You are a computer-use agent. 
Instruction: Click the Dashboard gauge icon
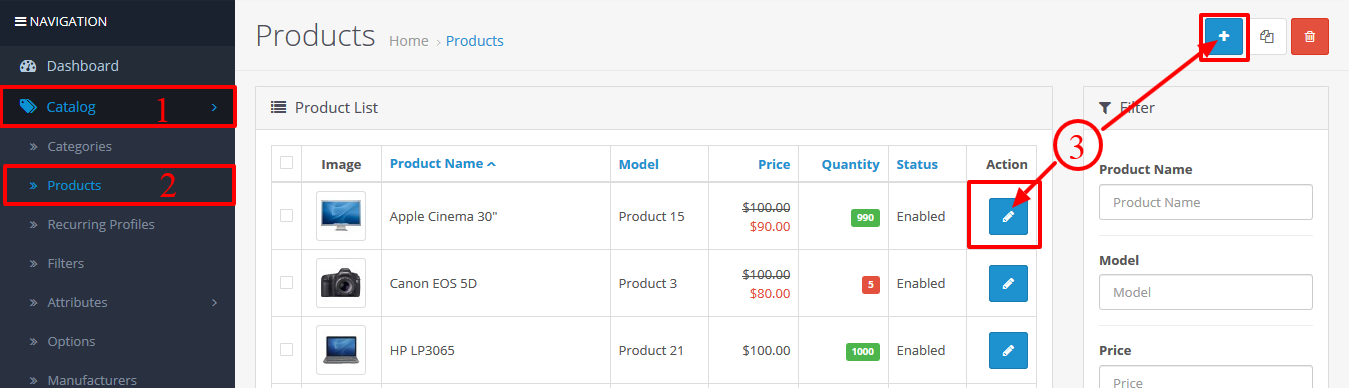coord(28,66)
